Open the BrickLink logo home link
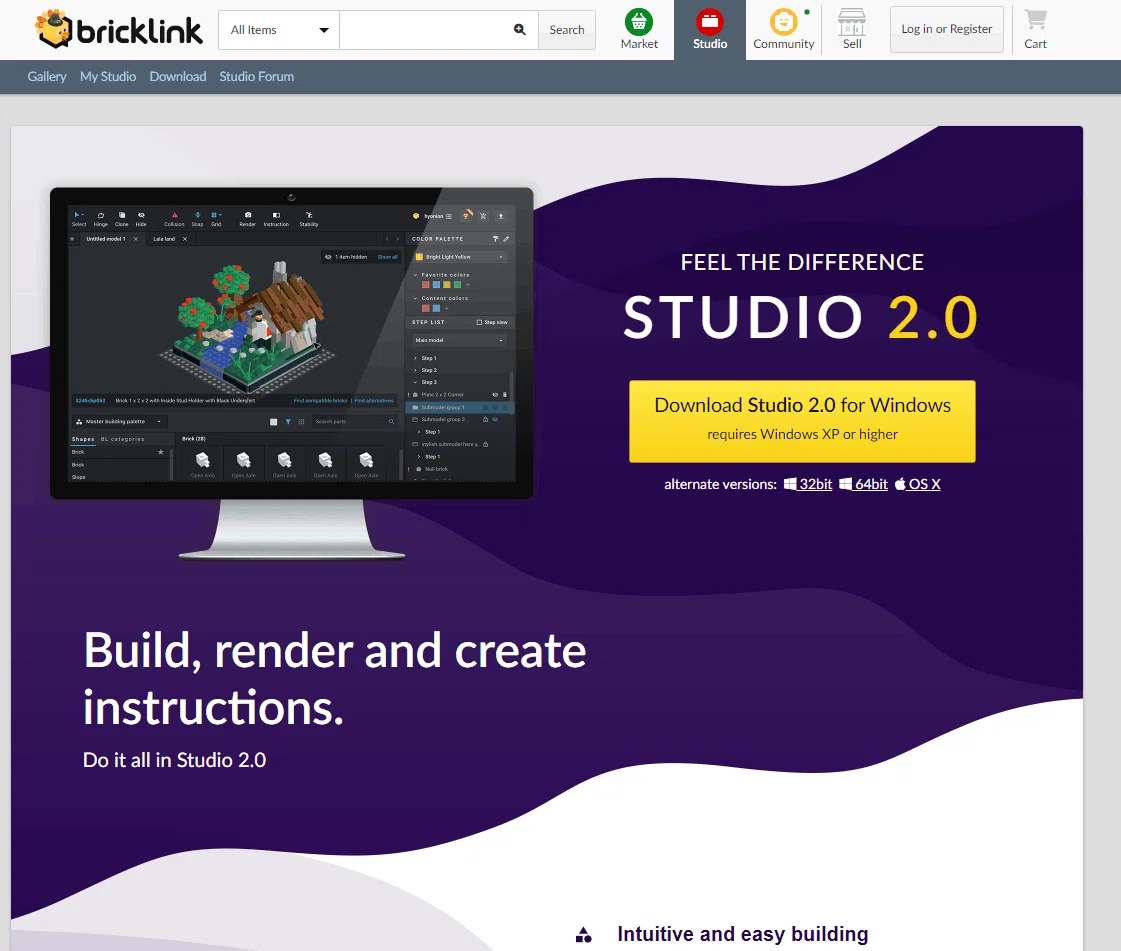1121x951 pixels. pyautogui.click(x=119, y=29)
